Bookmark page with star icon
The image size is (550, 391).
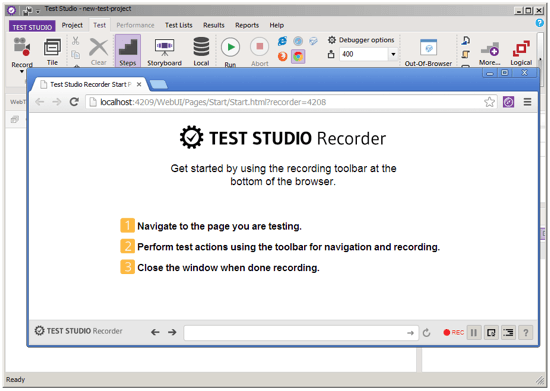(x=489, y=102)
